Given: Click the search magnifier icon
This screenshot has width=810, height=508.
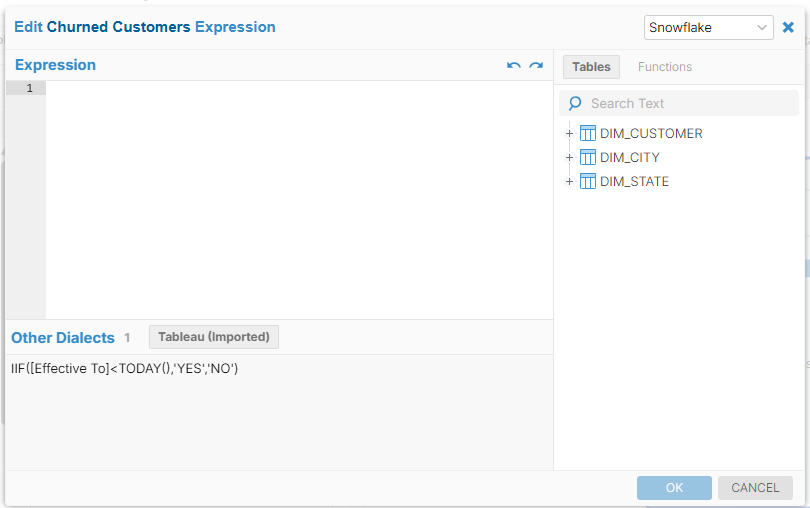Looking at the screenshot, I should pyautogui.click(x=575, y=103).
